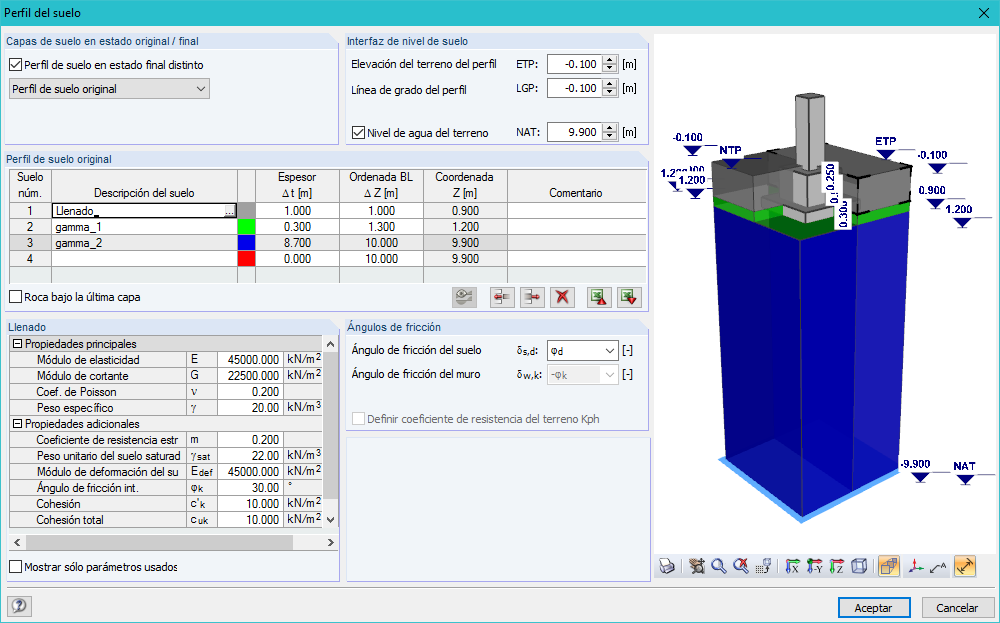Close the Perfil del suelo dialog
This screenshot has width=1000, height=623.
tap(983, 13)
